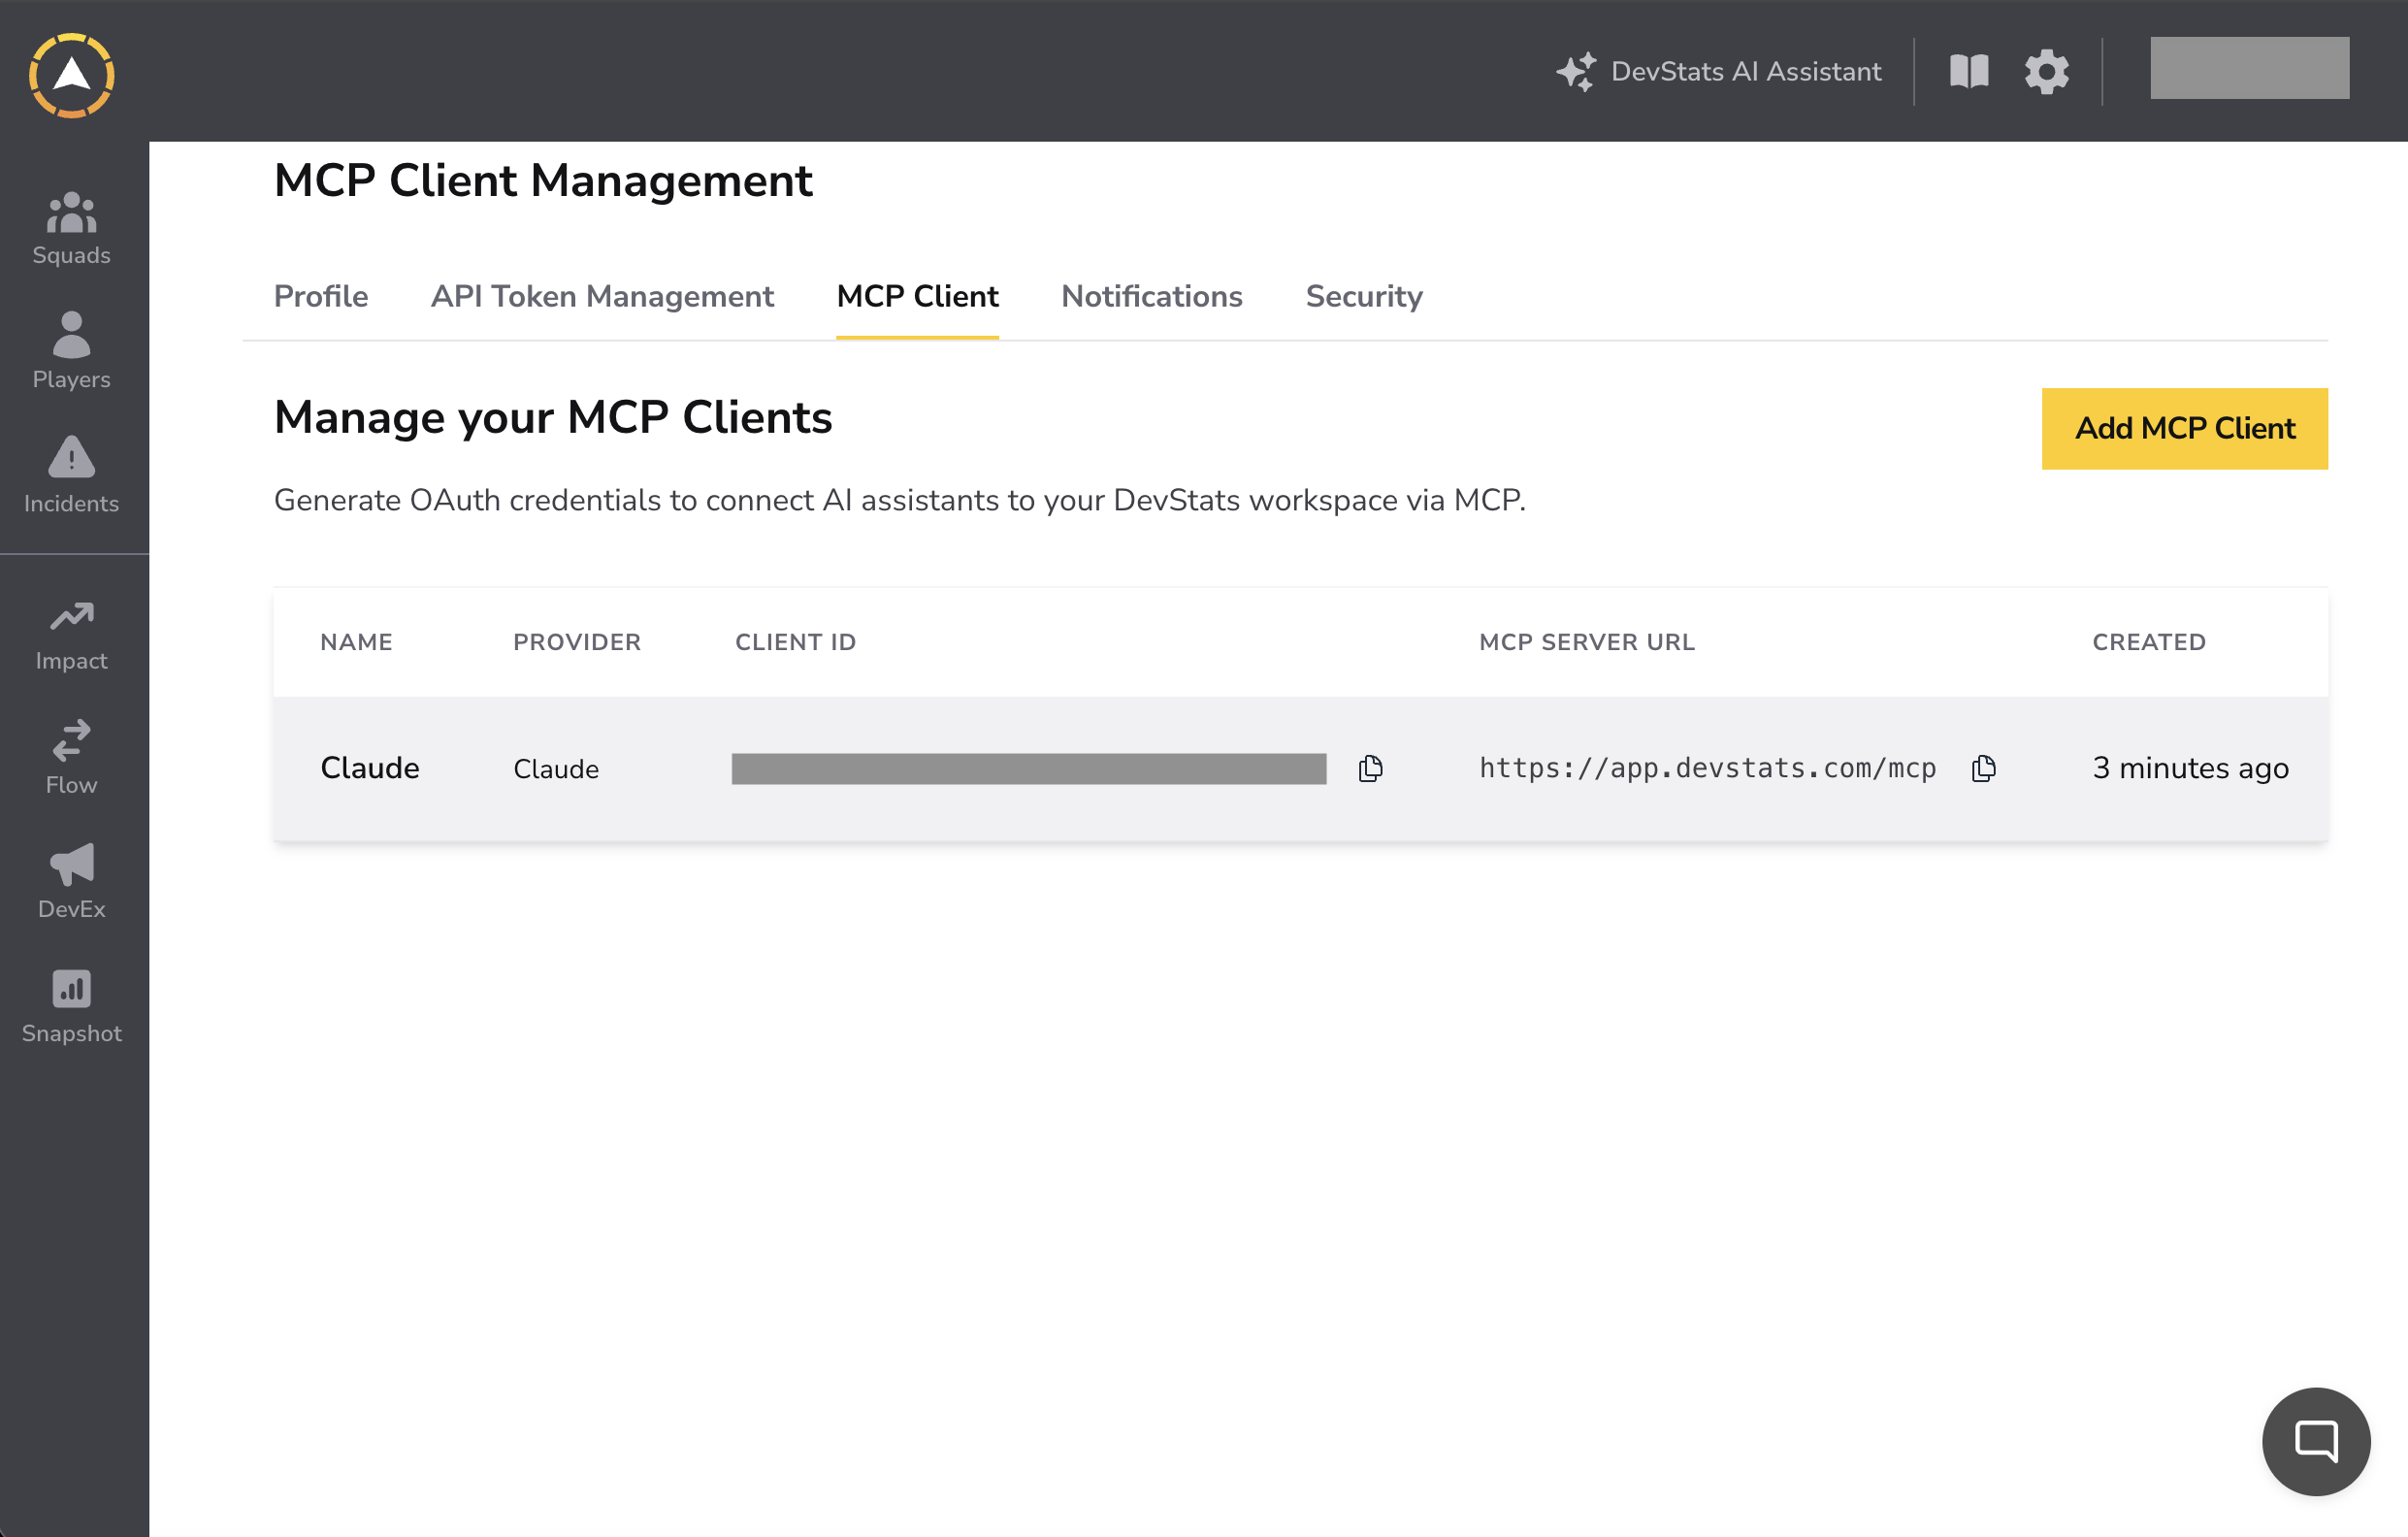Click the redacted client ID value
The width and height of the screenshot is (2408, 1537).
[1029, 768]
